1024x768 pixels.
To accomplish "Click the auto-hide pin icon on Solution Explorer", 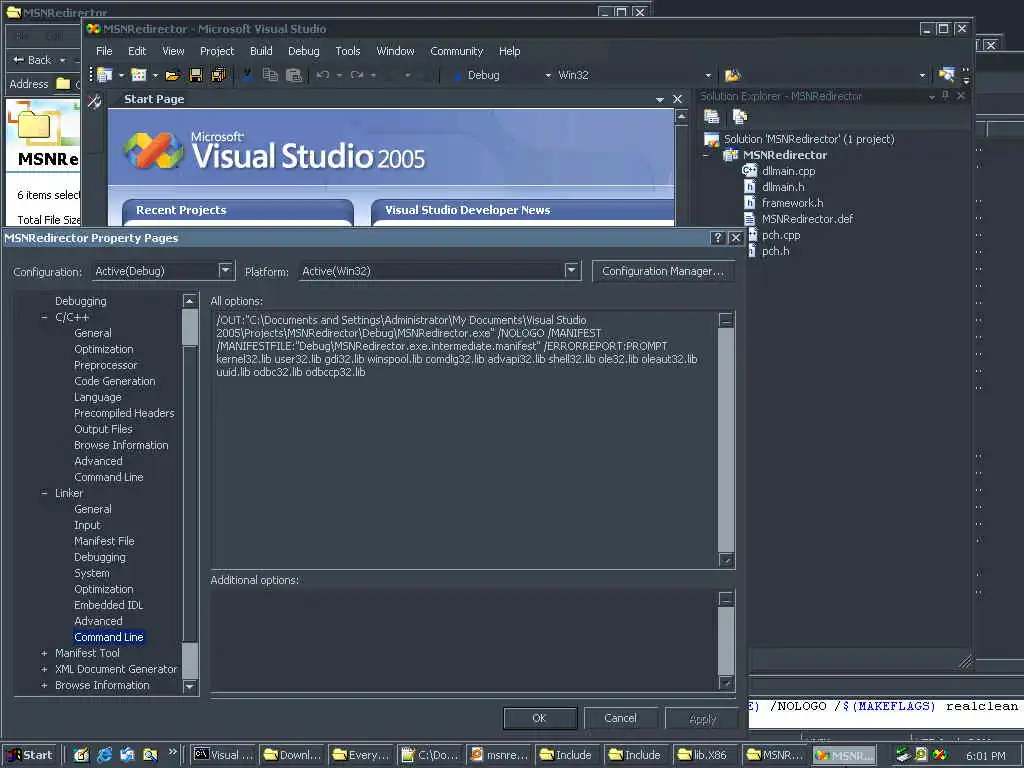I will click(x=946, y=95).
